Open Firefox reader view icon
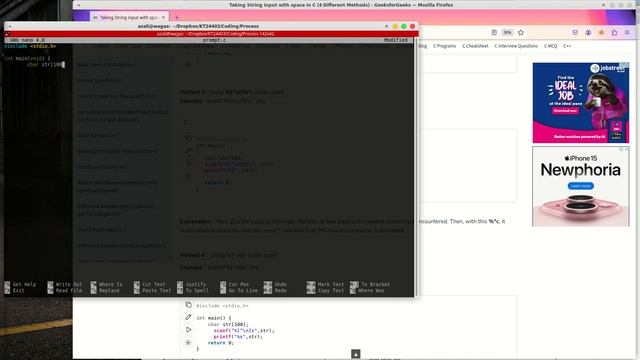 (494, 32)
